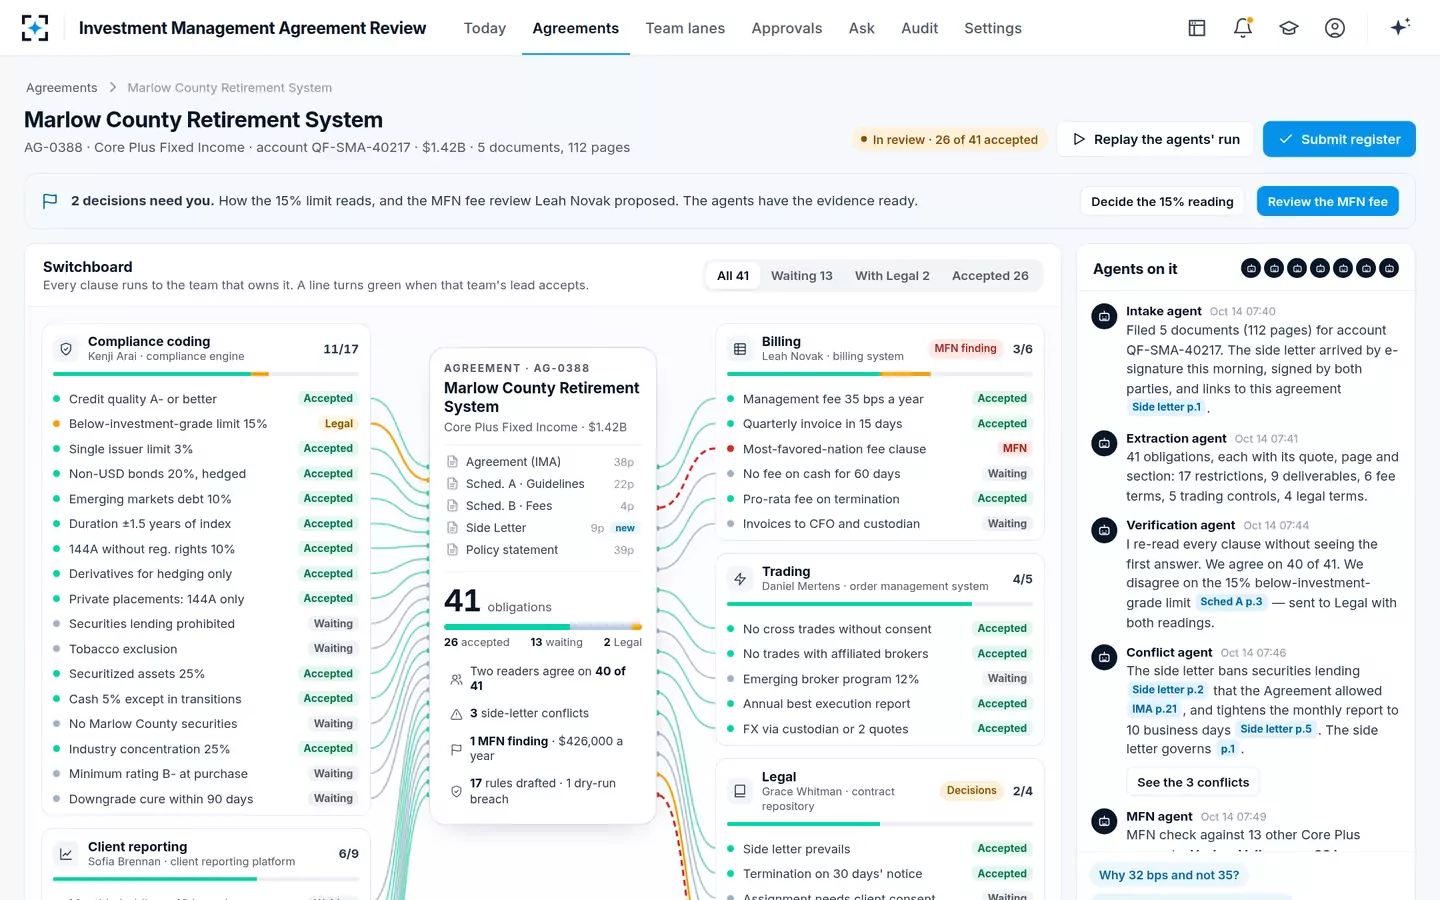
Task: Click the Conflict agent avatar icon
Action: pyautogui.click(x=1104, y=658)
